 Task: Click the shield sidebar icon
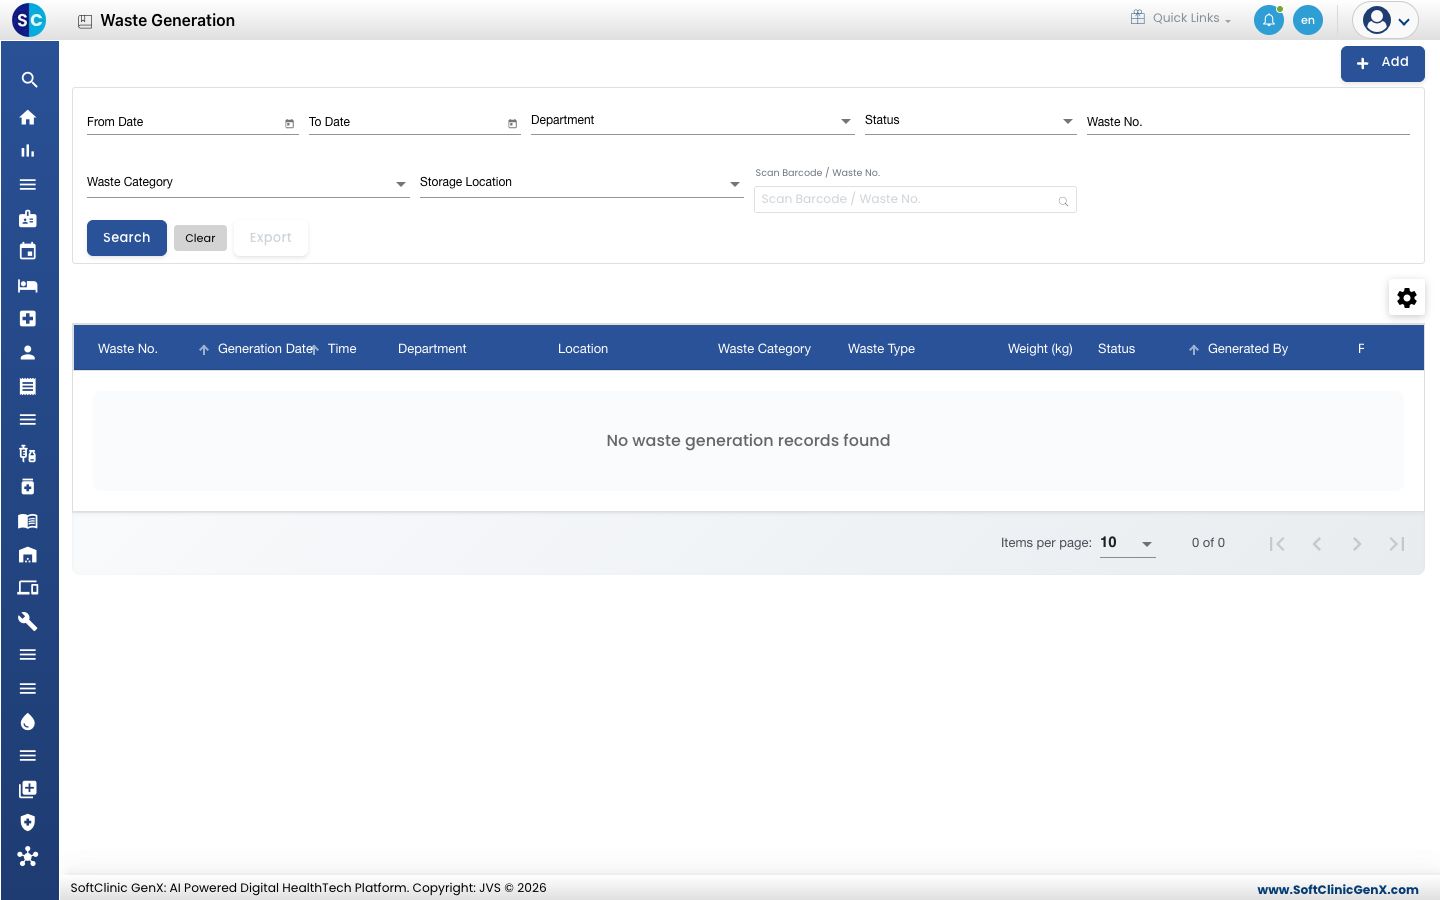coord(28,823)
